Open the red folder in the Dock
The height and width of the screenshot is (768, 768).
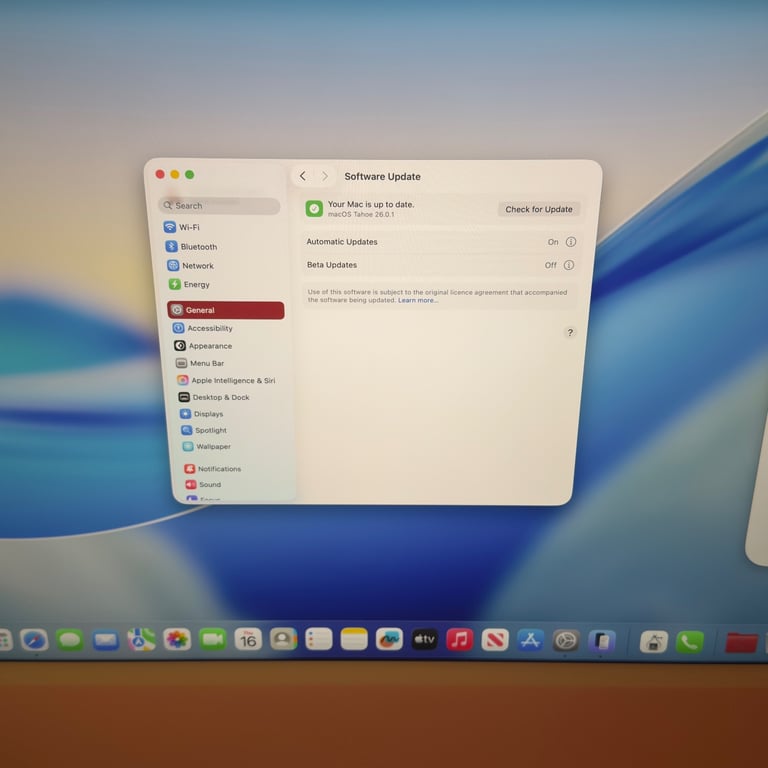pos(741,642)
